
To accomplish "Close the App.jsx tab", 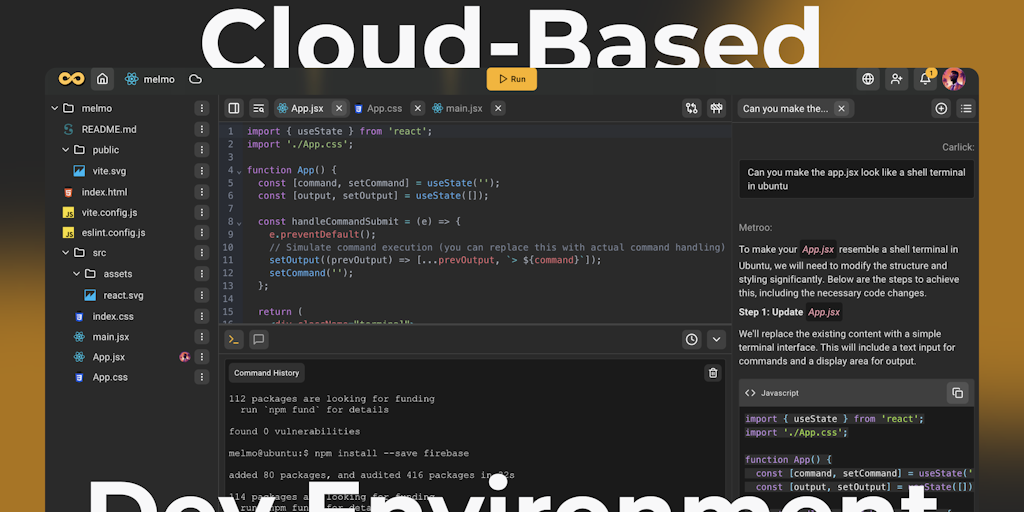I will tap(338, 108).
